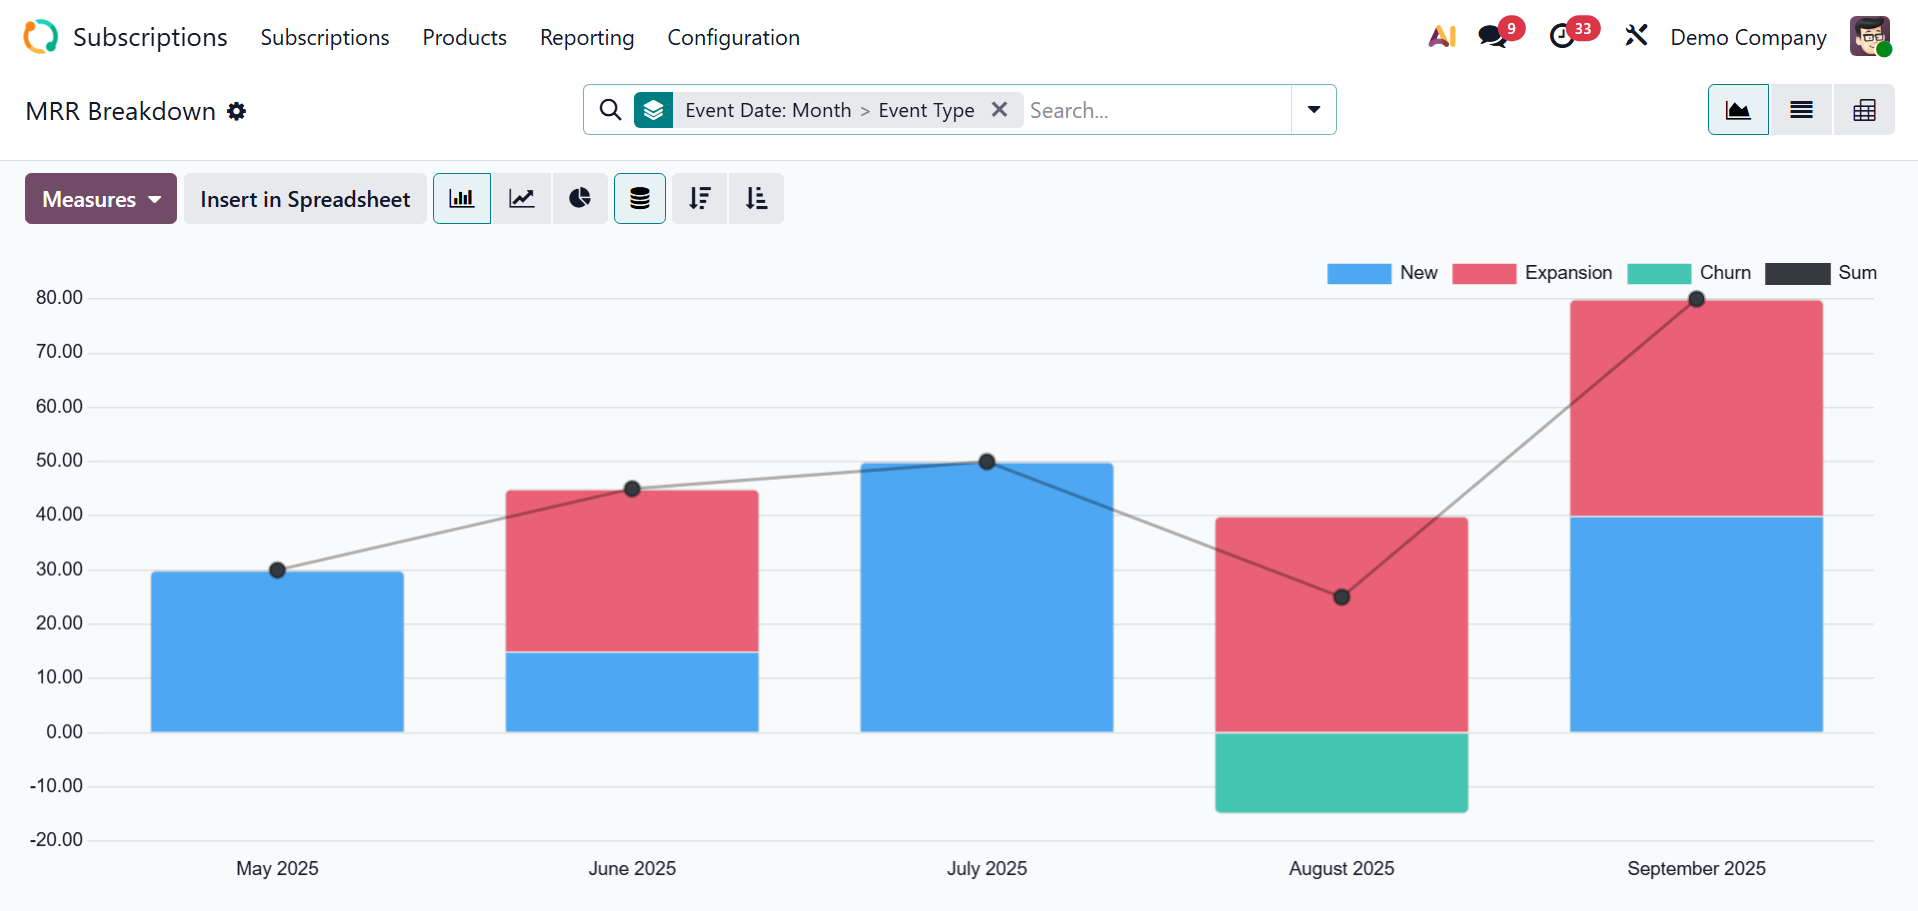Open the messages conversation icon
The image size is (1918, 911).
tap(1492, 37)
